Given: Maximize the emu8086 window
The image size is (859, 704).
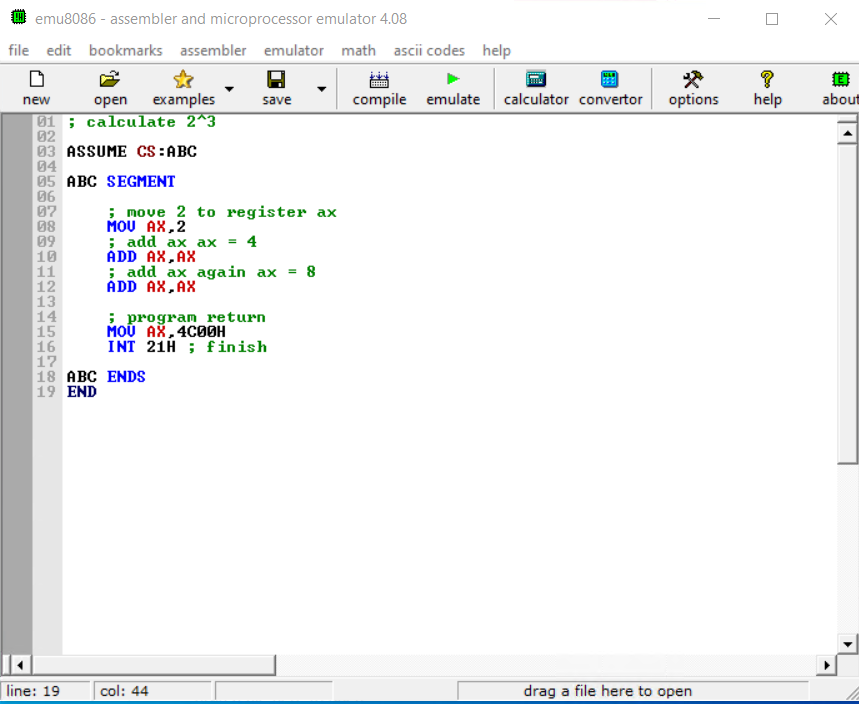Looking at the screenshot, I should pos(772,19).
